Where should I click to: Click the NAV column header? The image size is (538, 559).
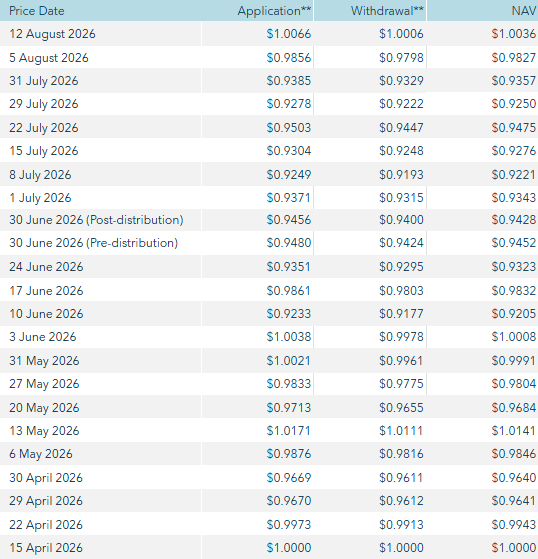pos(523,11)
